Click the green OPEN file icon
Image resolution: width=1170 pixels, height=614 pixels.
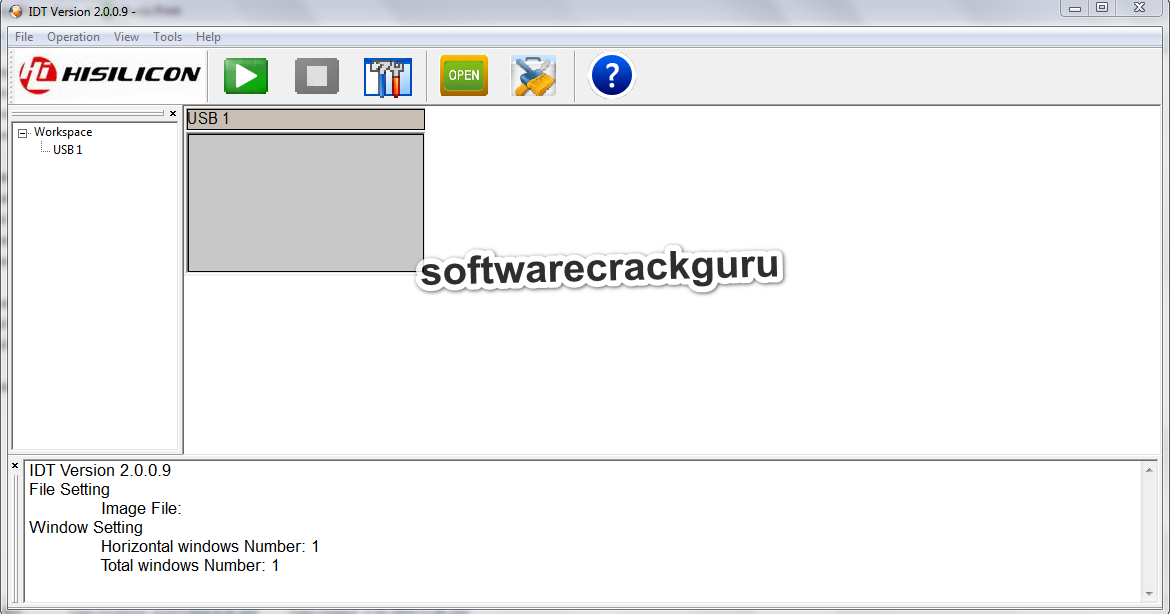tap(464, 75)
